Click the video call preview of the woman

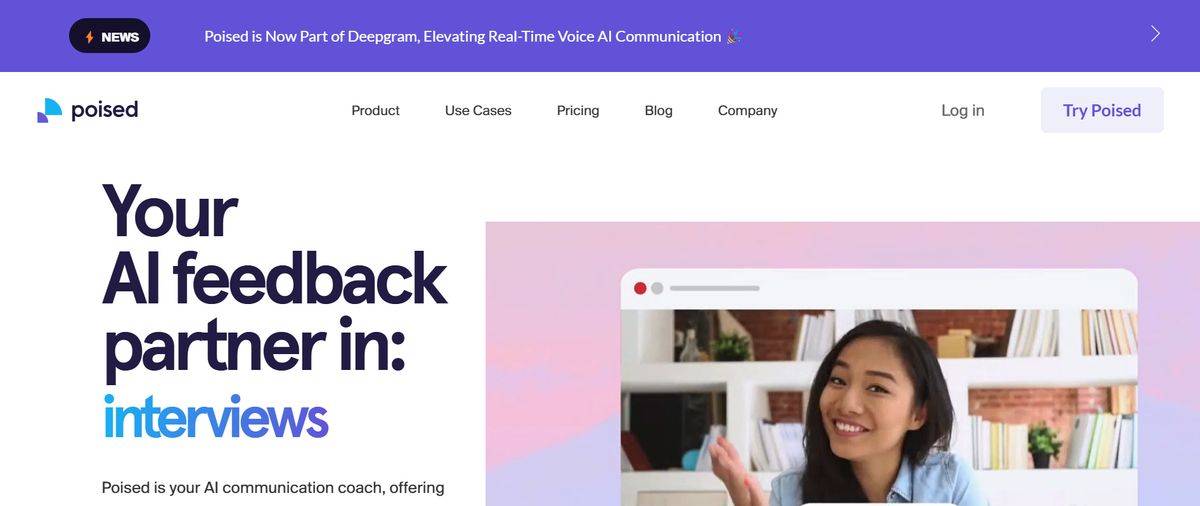[879, 407]
